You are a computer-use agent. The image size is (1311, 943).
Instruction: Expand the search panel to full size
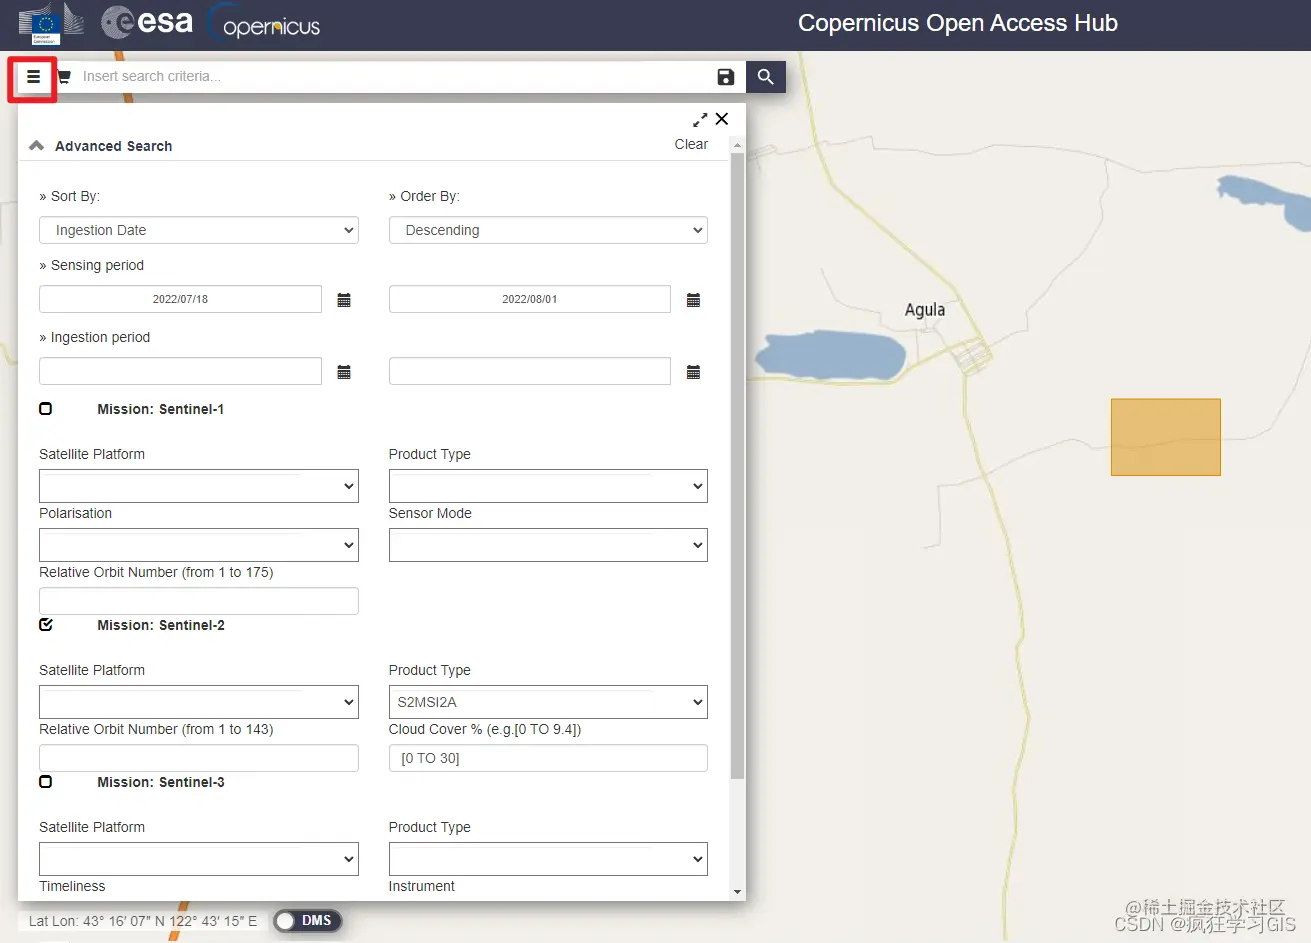(x=700, y=119)
